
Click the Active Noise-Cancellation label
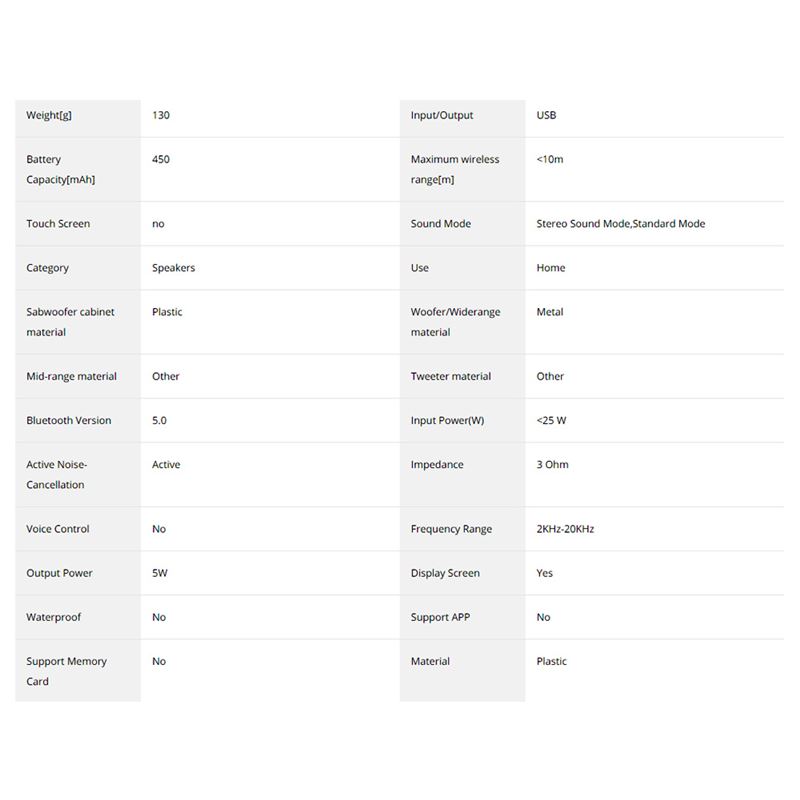pos(56,474)
